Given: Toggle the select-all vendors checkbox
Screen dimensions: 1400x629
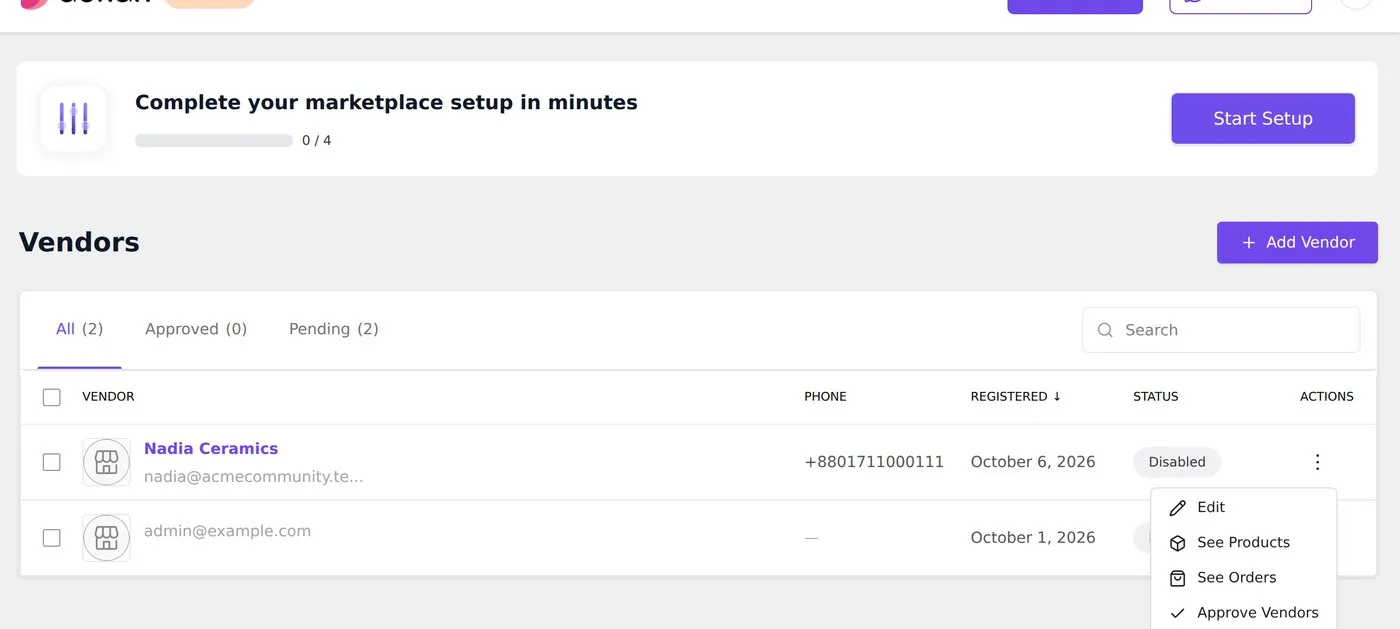Looking at the screenshot, I should pos(52,397).
